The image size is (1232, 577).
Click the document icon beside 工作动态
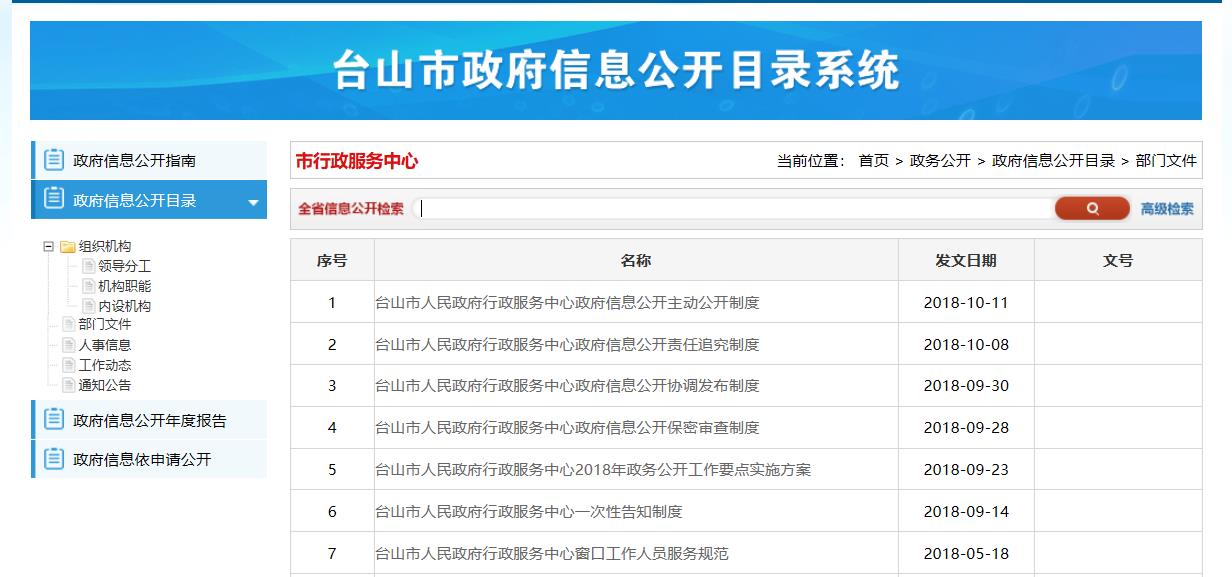tap(69, 365)
